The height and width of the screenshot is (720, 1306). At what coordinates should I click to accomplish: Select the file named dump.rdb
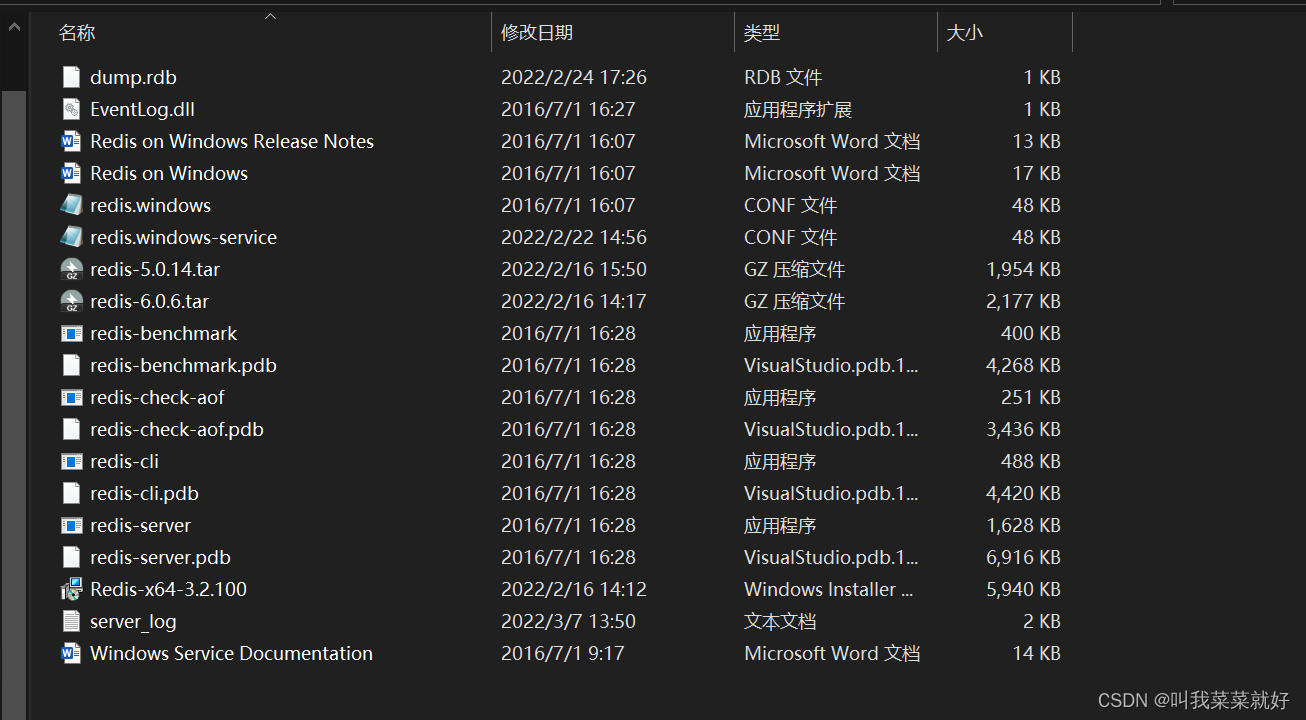point(133,77)
